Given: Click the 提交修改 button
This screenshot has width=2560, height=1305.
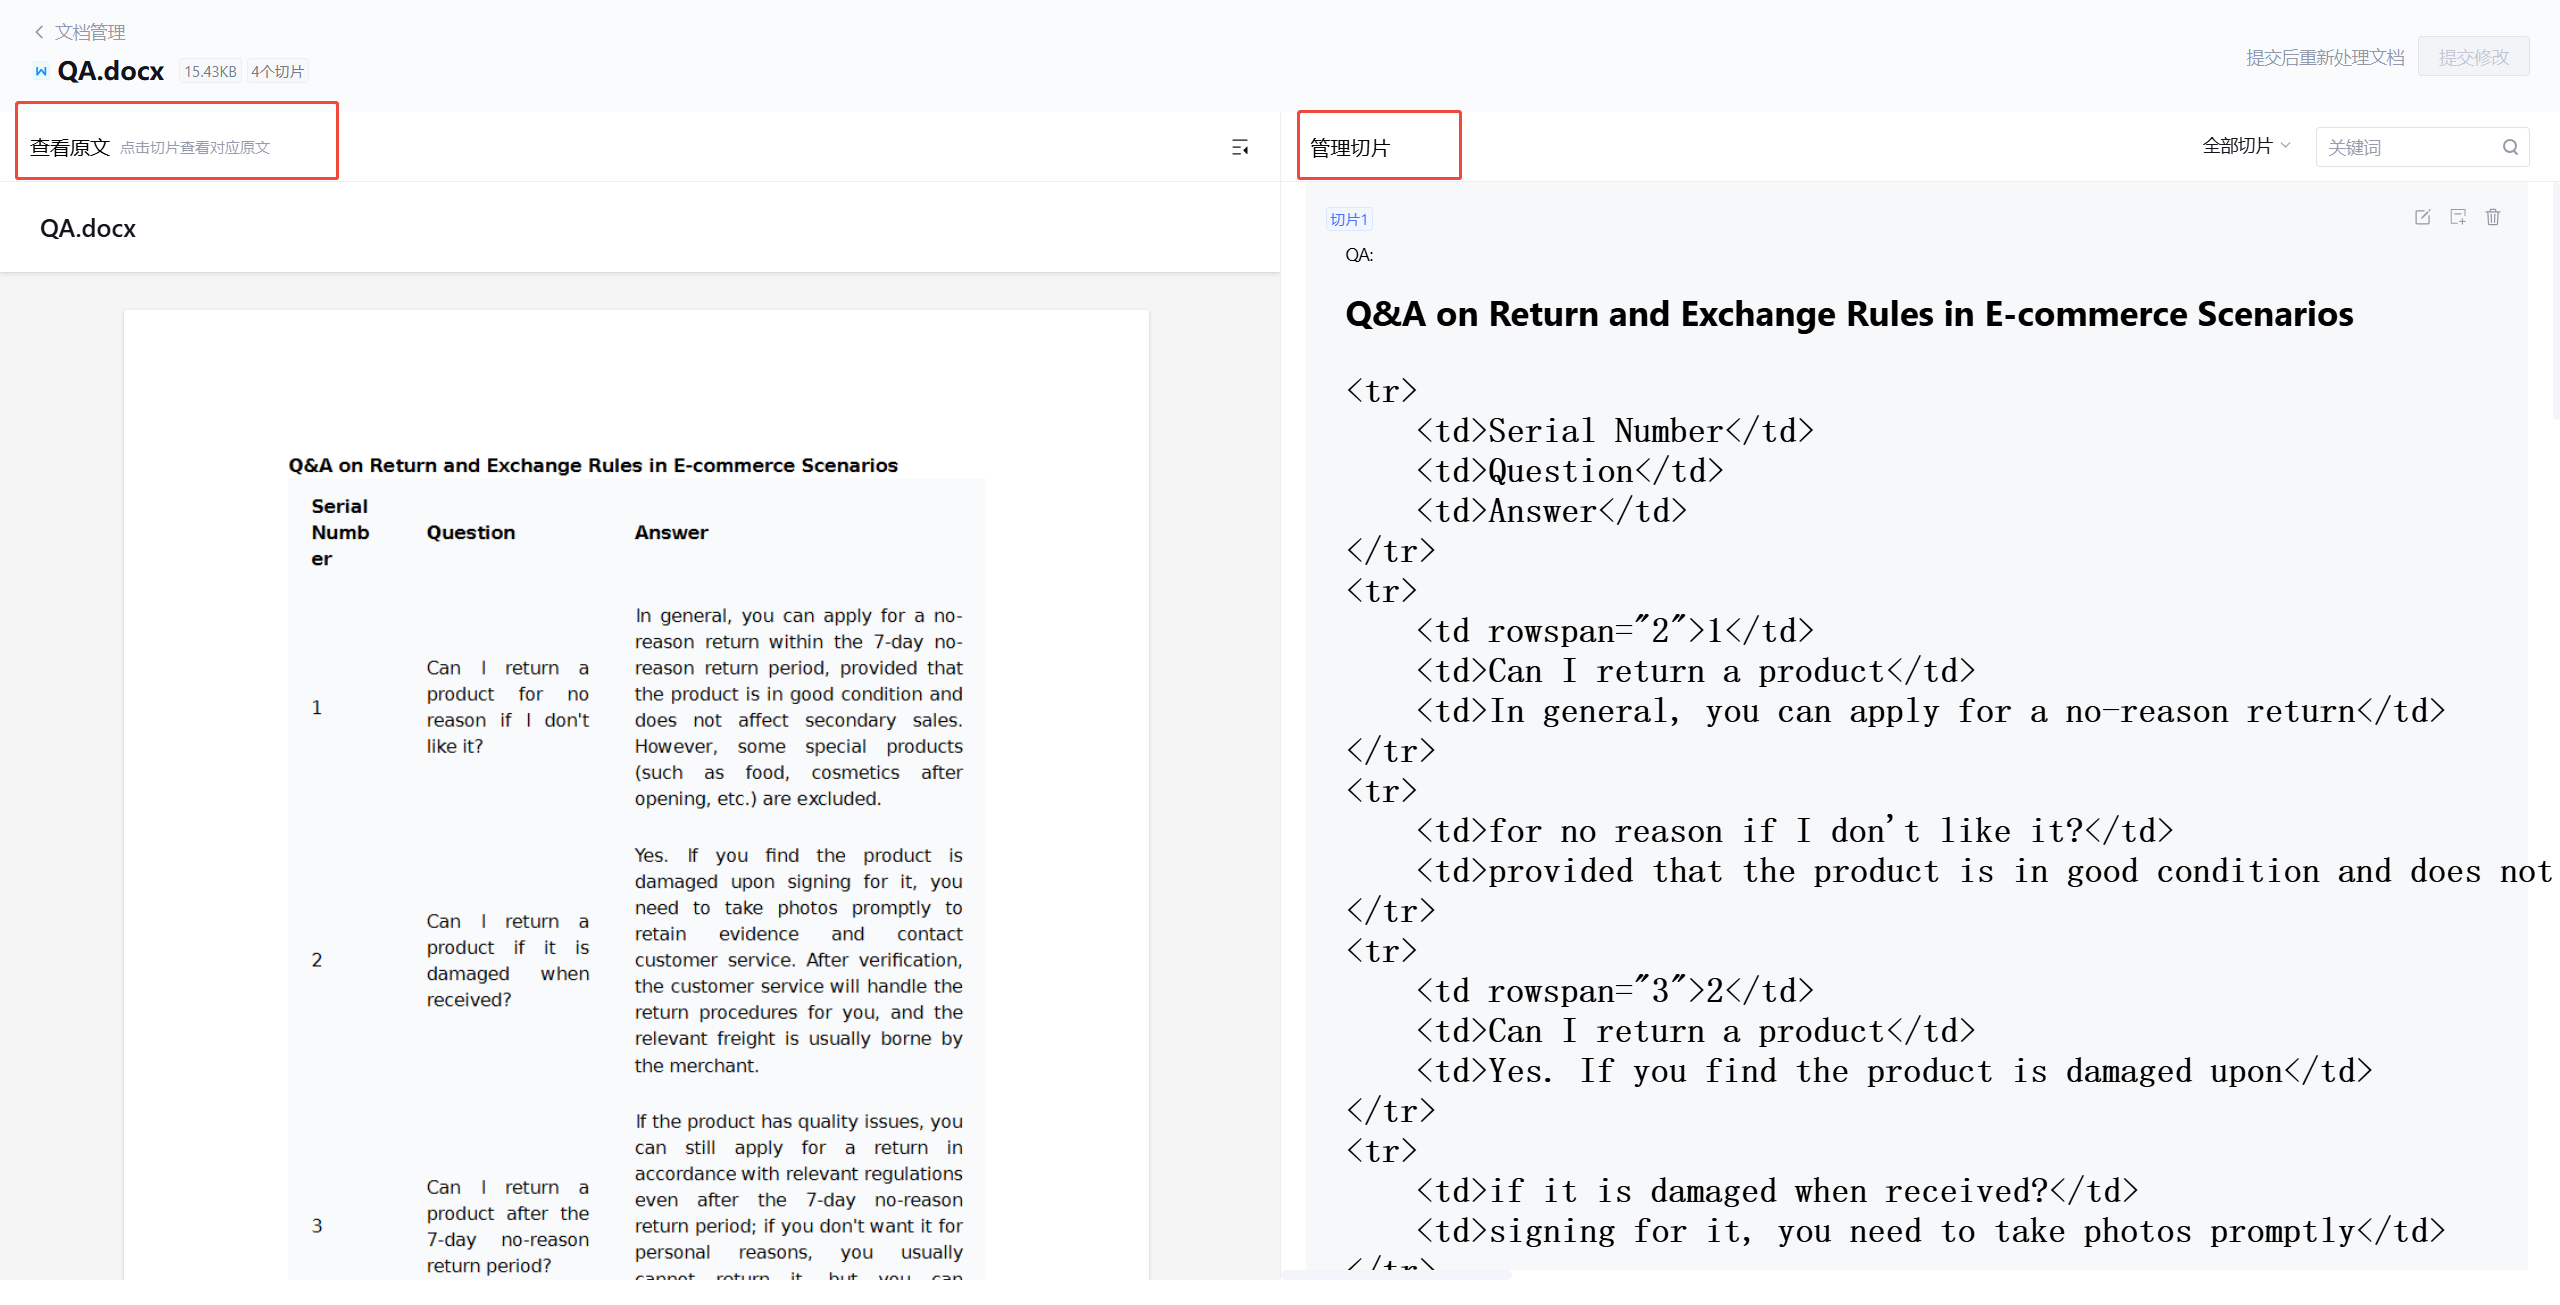Looking at the screenshot, I should (2473, 57).
